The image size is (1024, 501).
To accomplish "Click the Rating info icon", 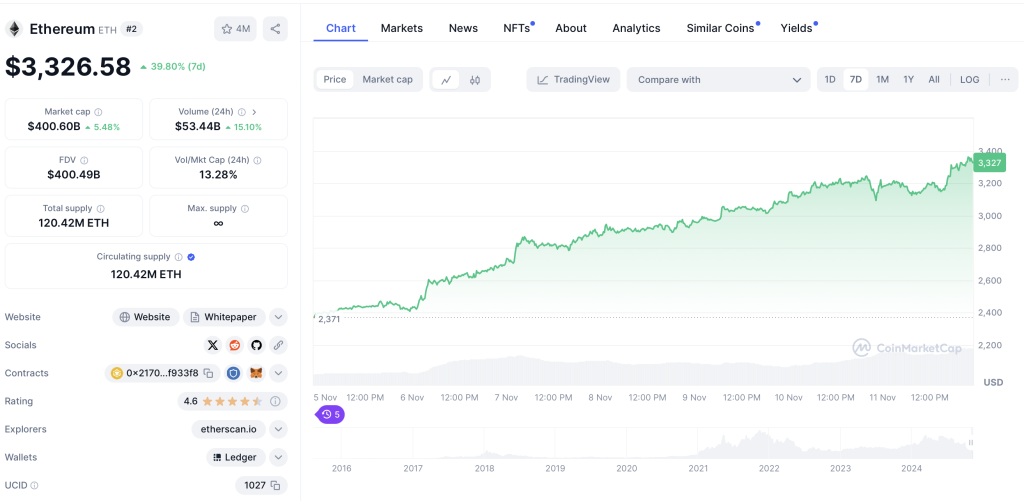I will (275, 401).
